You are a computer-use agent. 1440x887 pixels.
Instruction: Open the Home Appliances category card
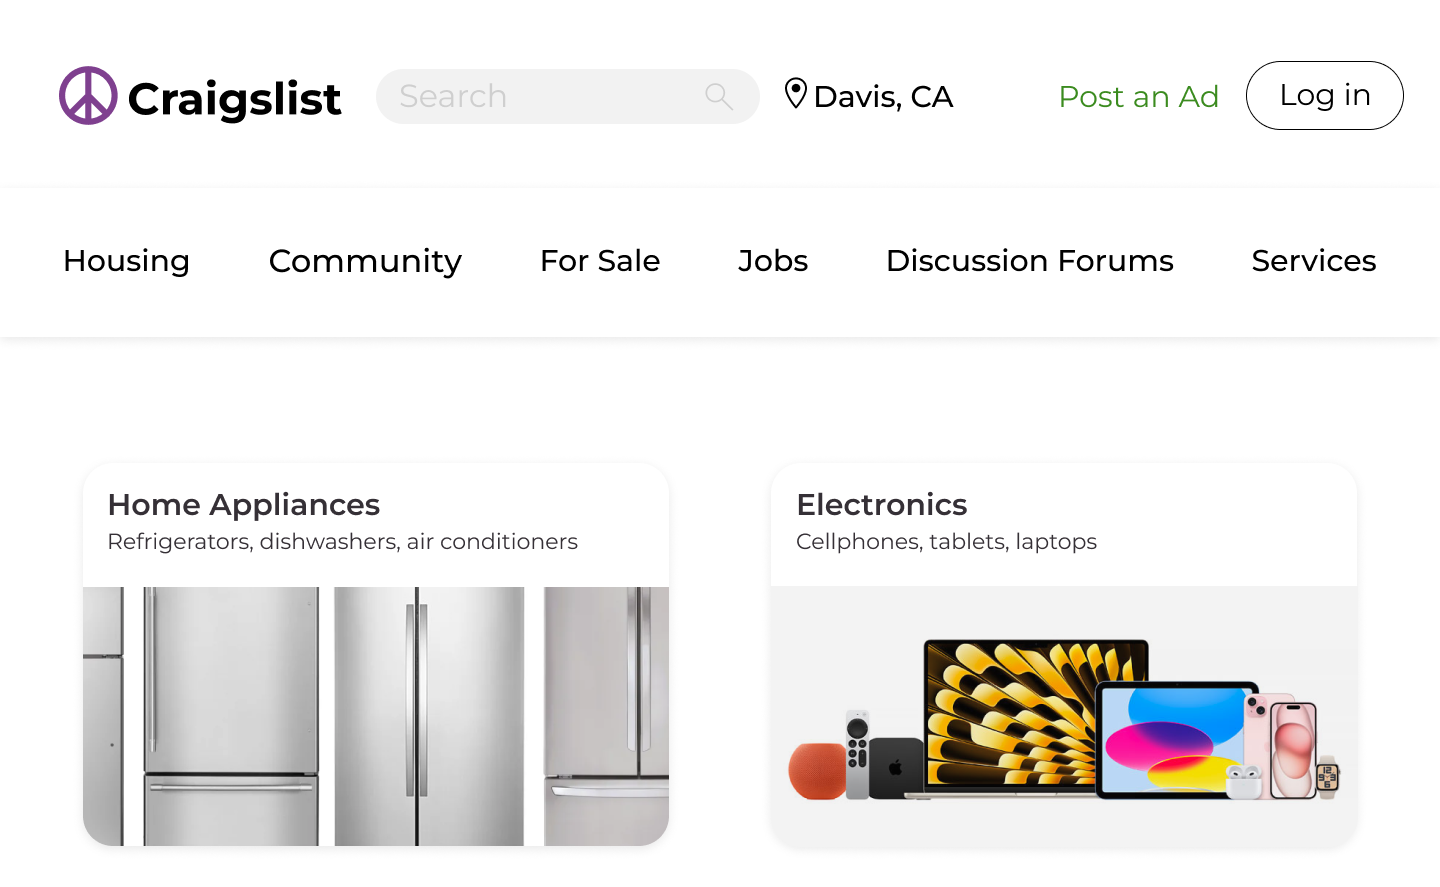point(376,523)
